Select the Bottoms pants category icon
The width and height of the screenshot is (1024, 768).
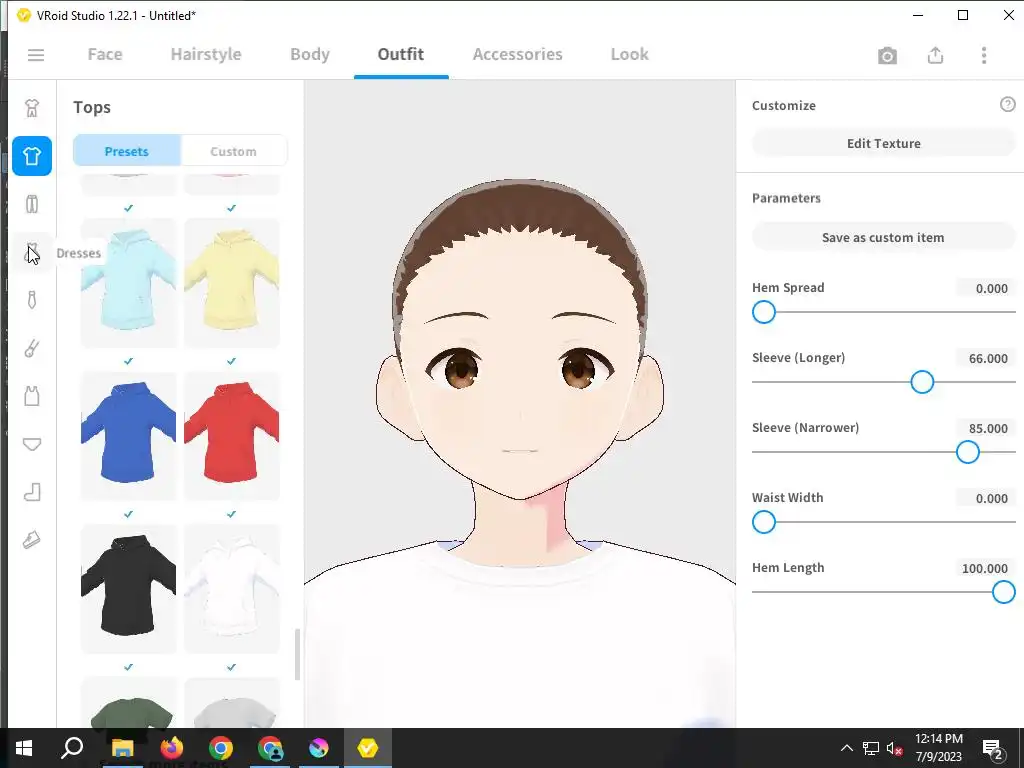32,204
